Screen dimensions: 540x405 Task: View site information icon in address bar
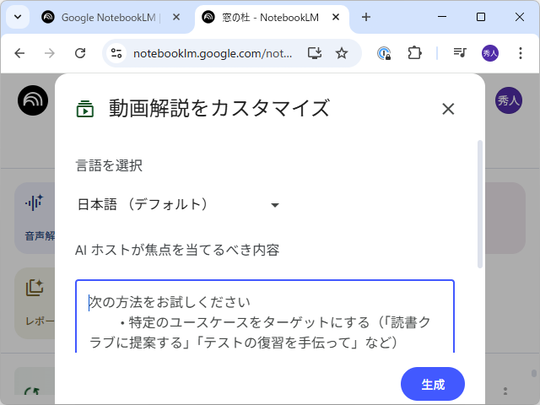pos(116,53)
